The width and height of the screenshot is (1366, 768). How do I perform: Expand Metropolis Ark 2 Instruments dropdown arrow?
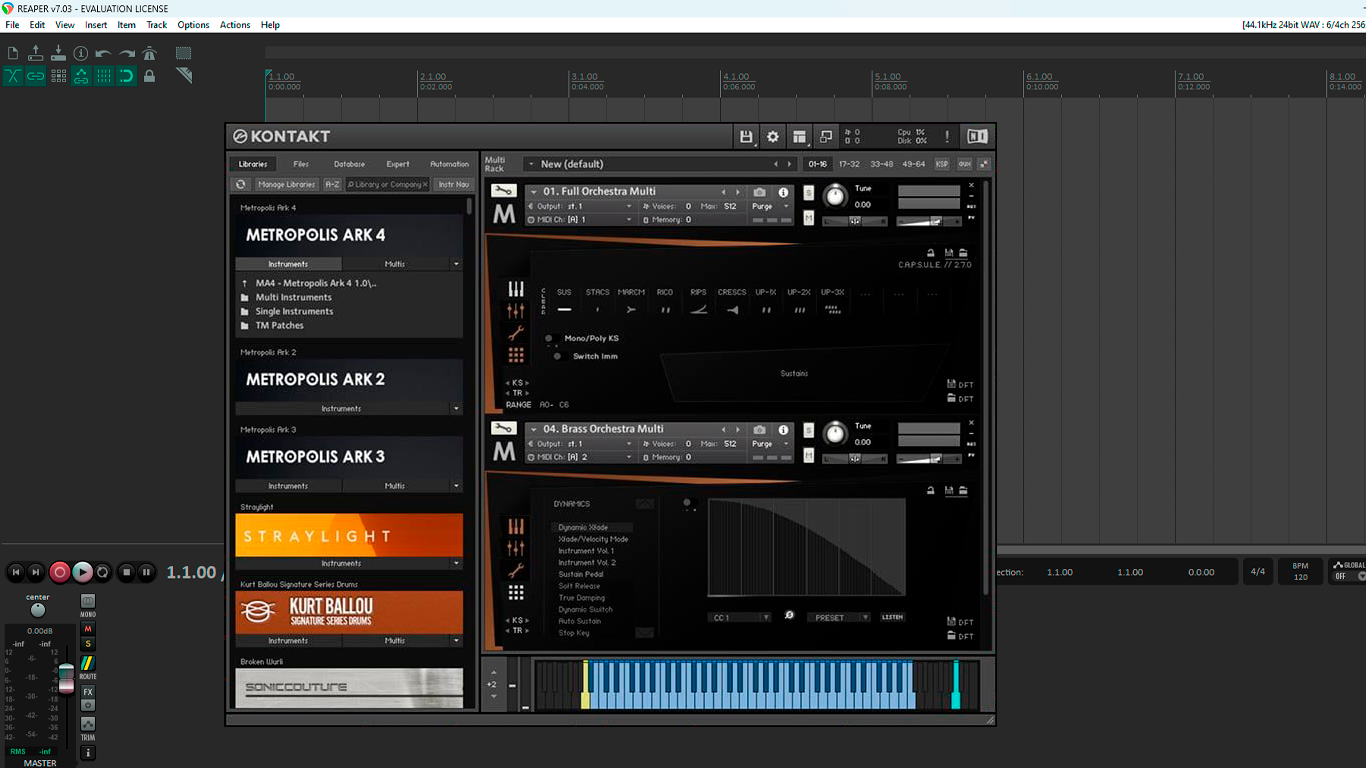click(457, 408)
